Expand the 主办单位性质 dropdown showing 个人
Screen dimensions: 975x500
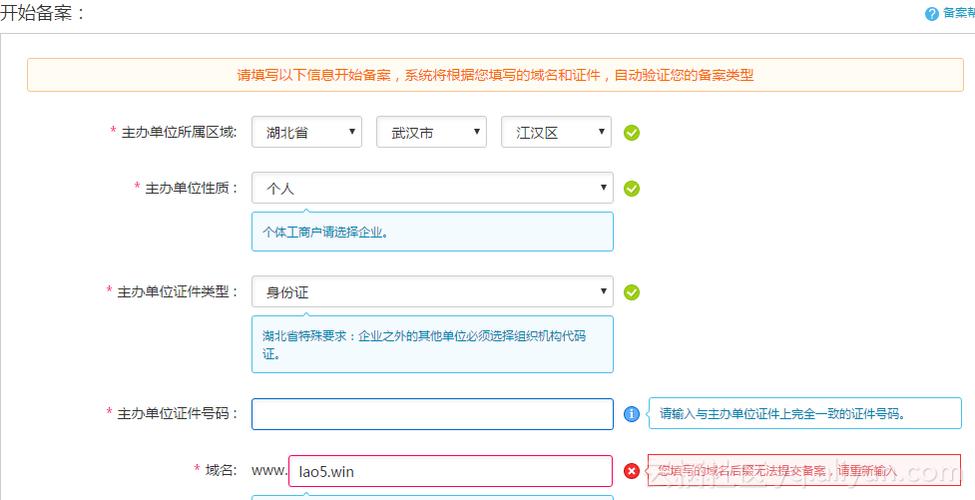point(432,188)
